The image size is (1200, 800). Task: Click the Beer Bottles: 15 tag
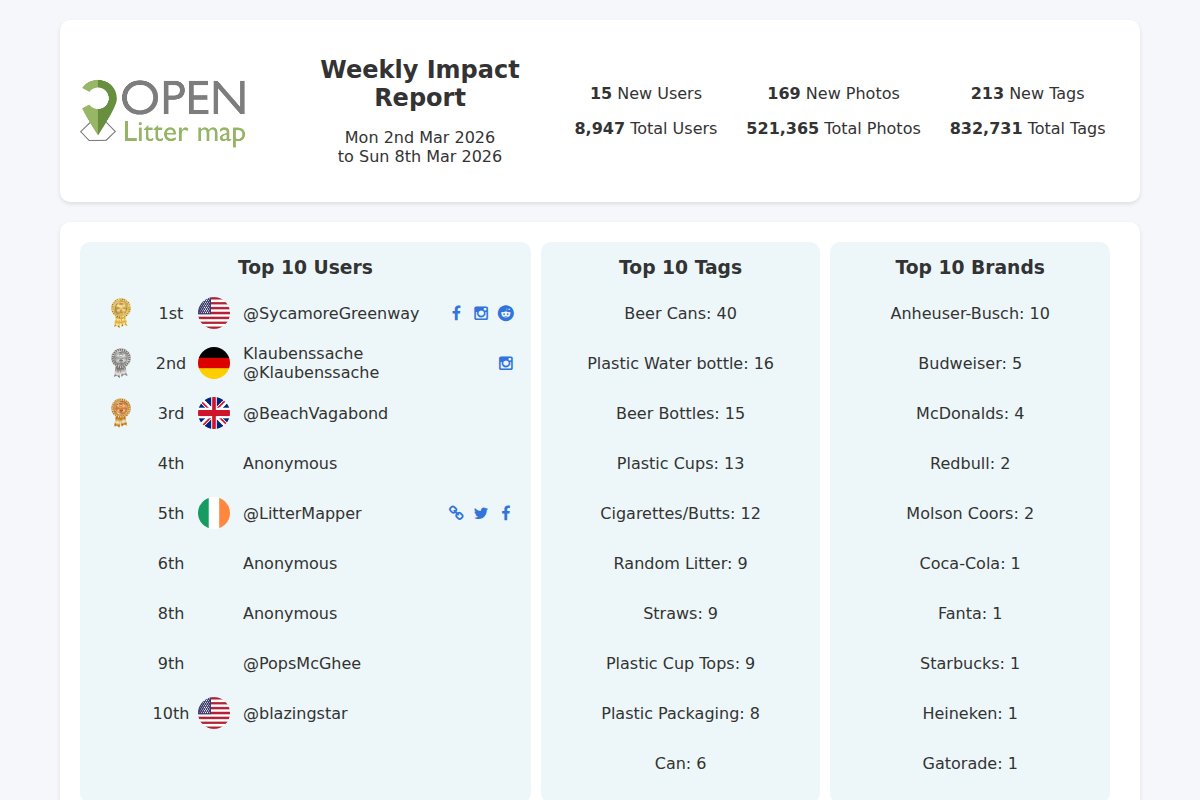tap(680, 413)
